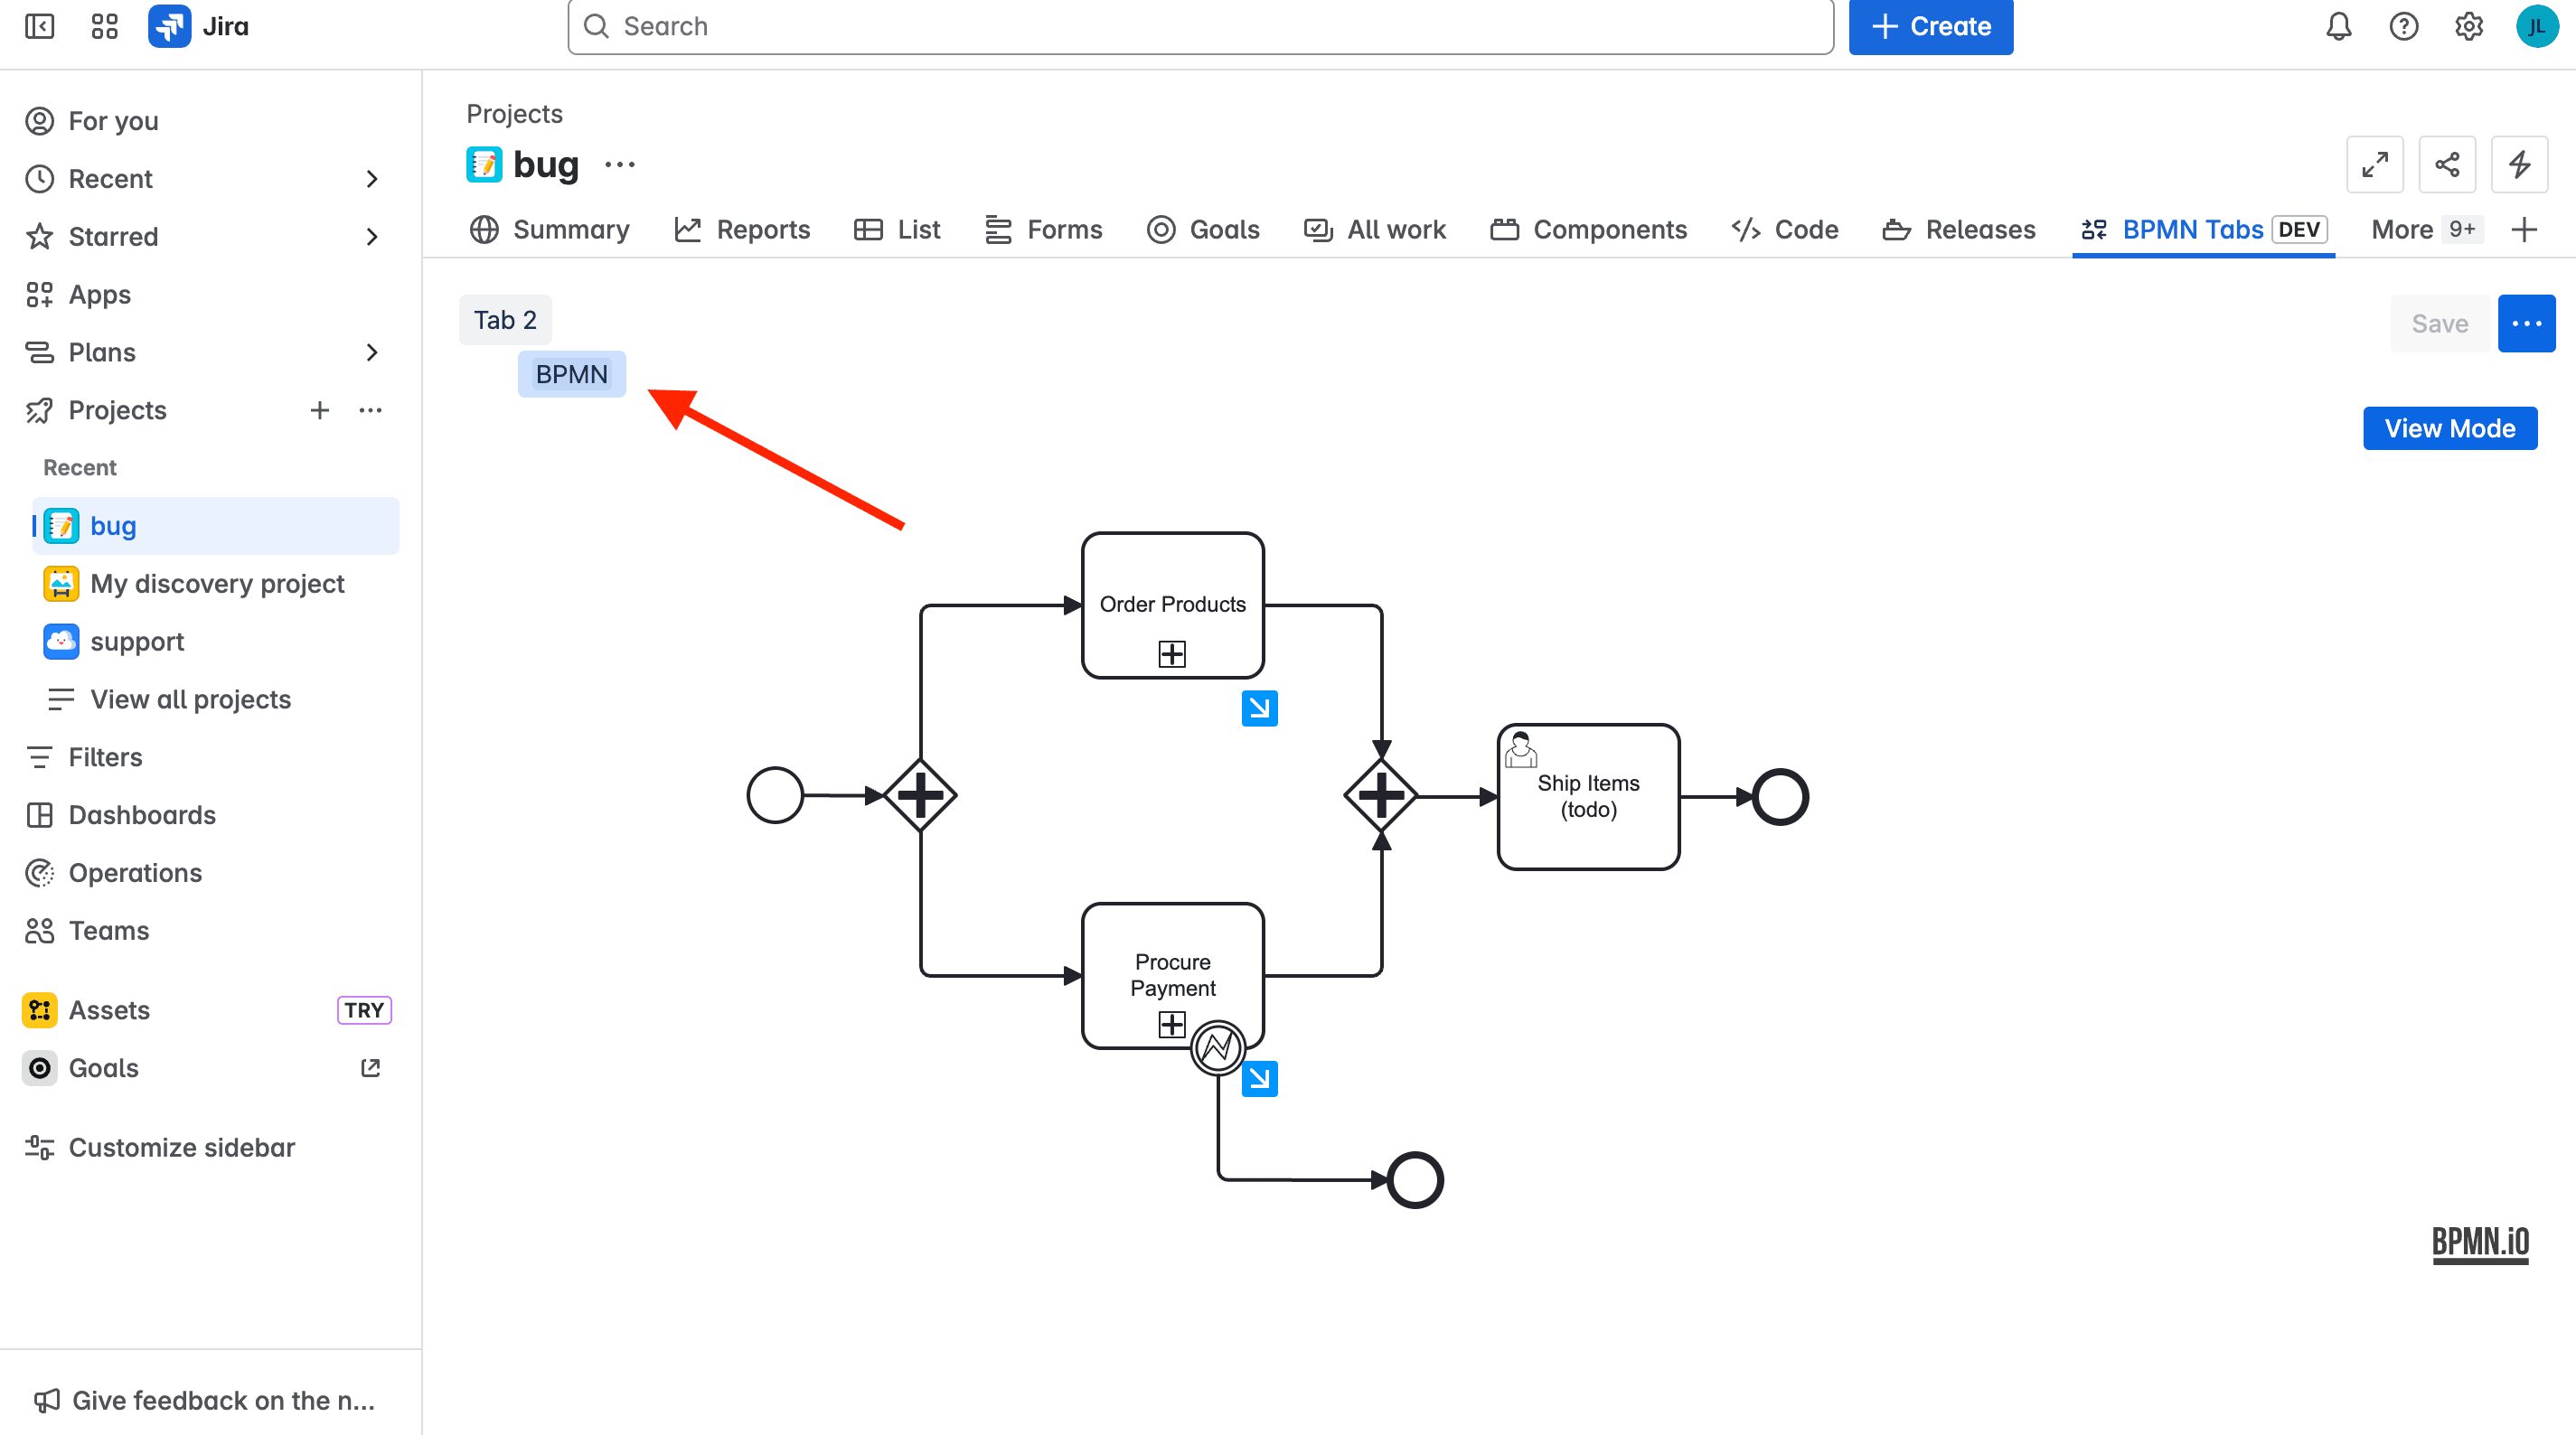
Task: Click the Jira logo
Action: [199, 27]
